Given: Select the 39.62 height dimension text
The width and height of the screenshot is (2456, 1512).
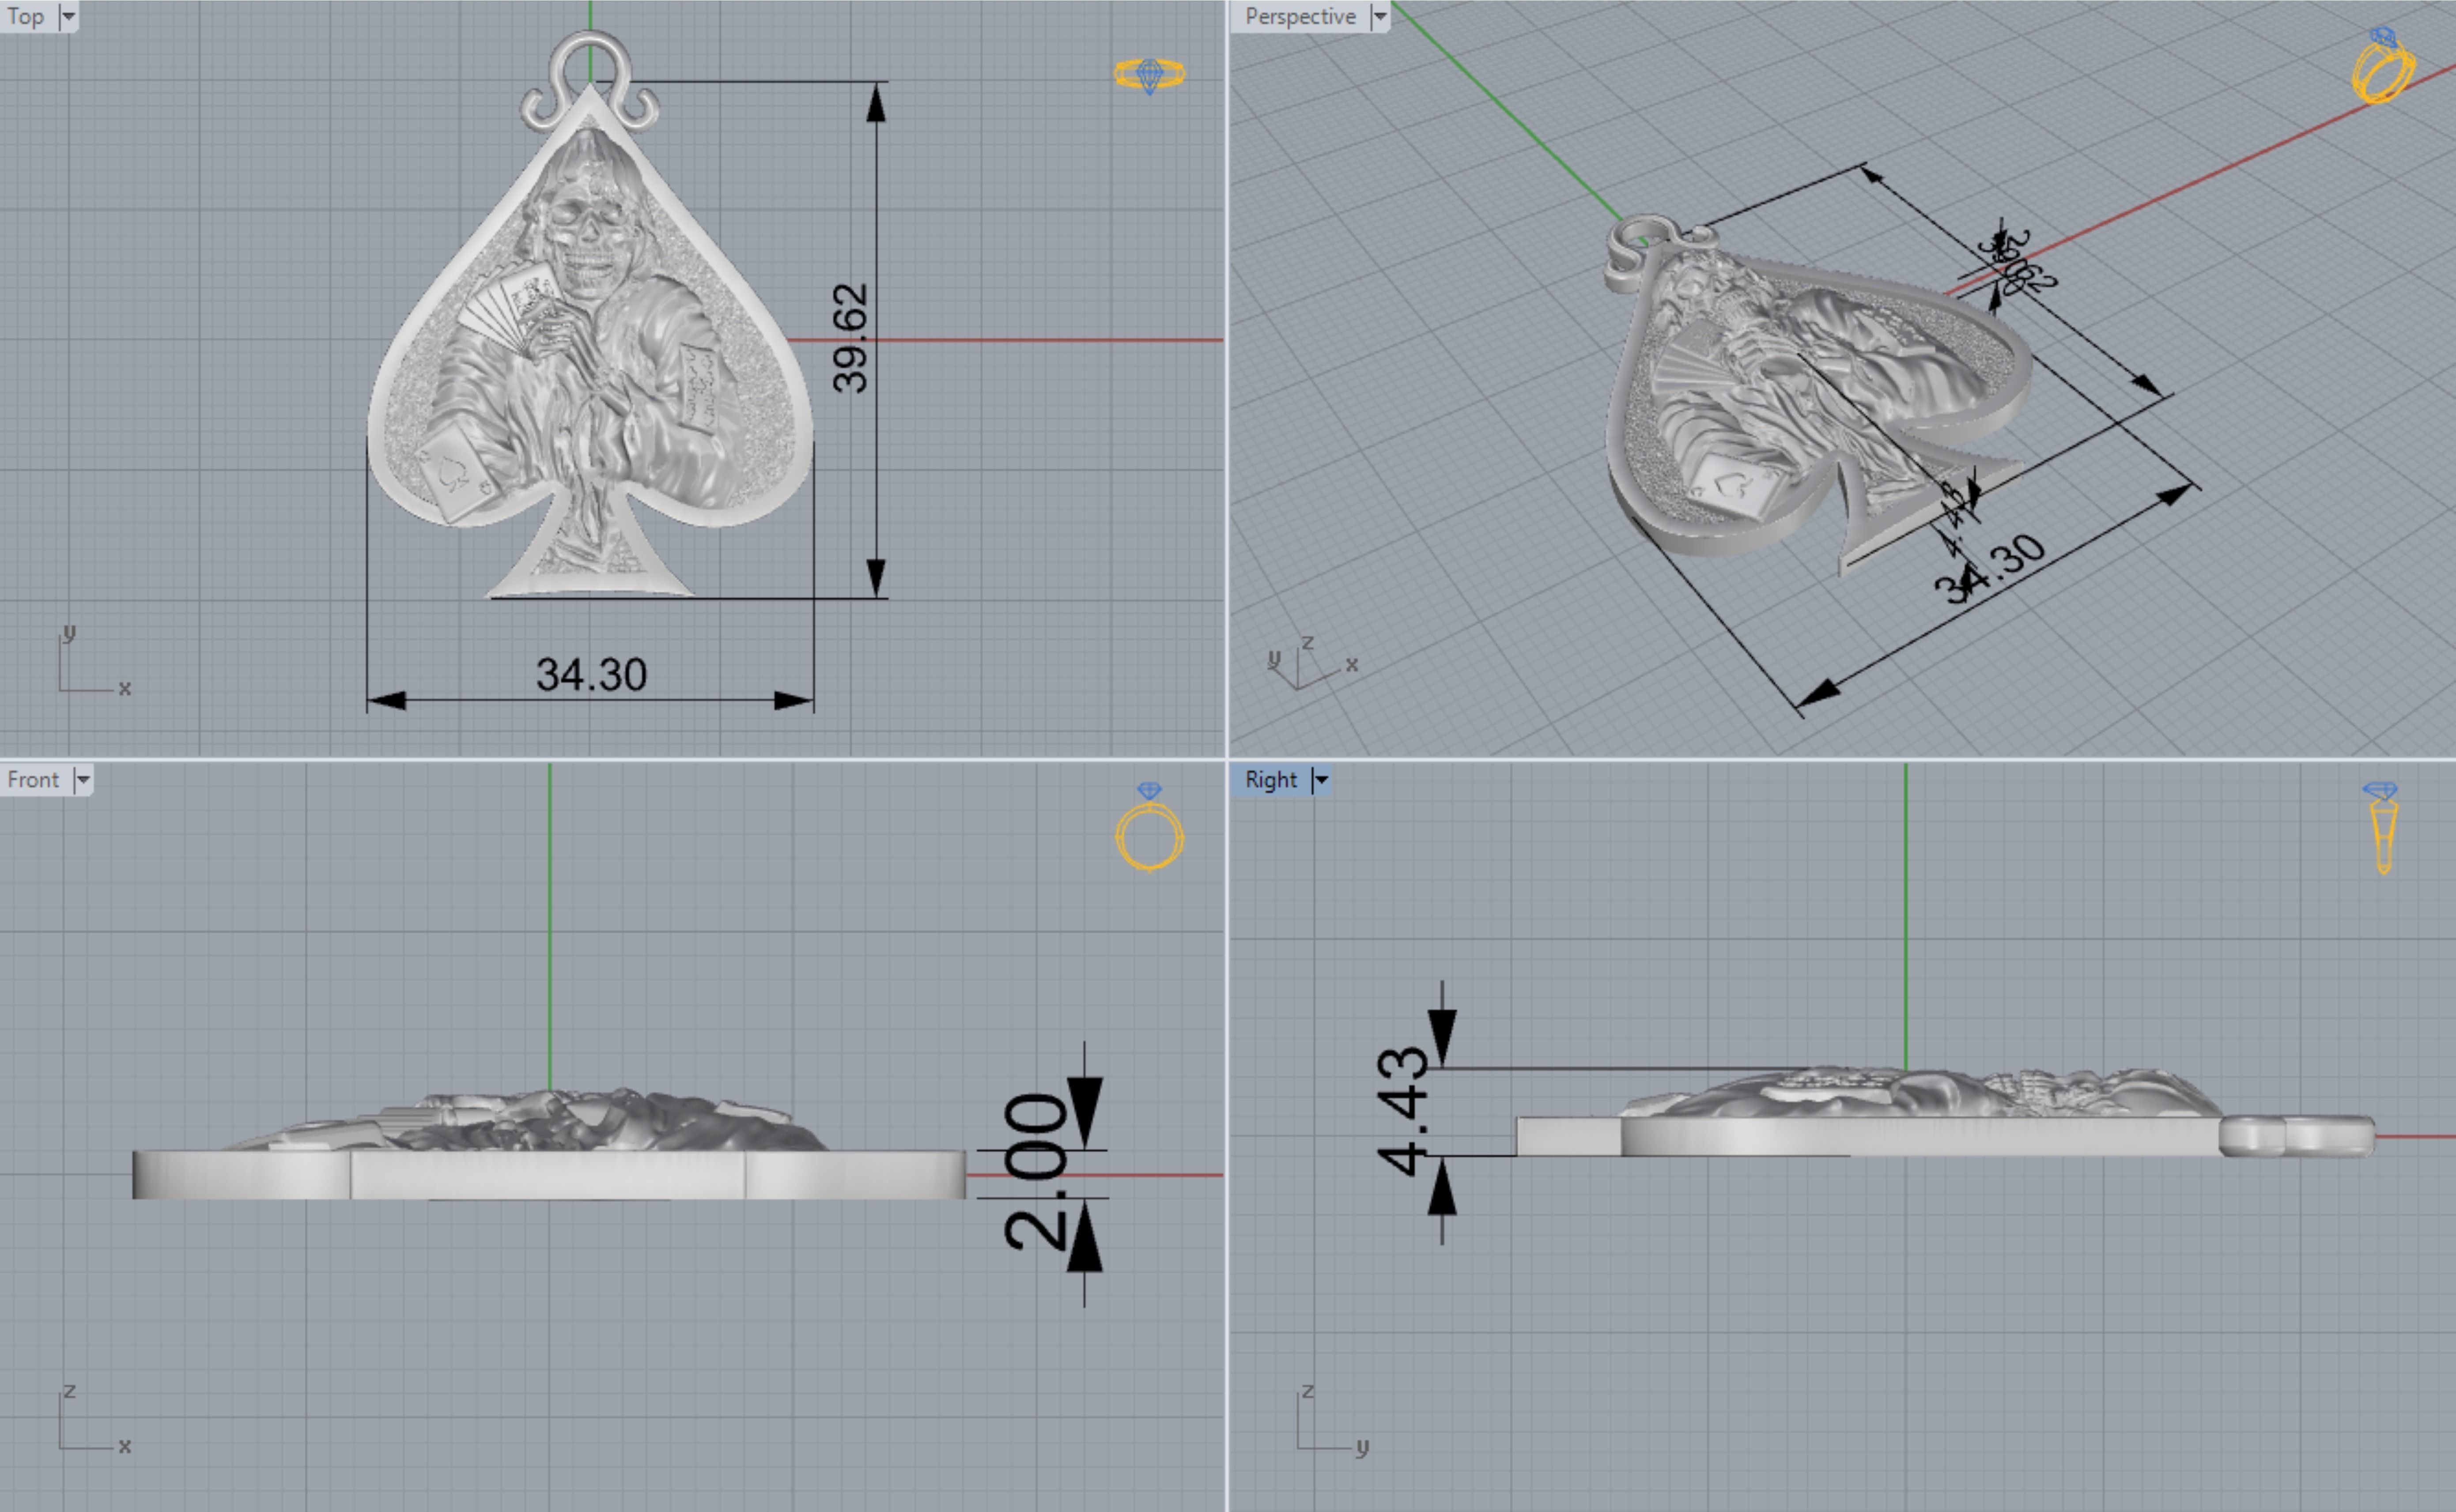Looking at the screenshot, I should point(850,338).
